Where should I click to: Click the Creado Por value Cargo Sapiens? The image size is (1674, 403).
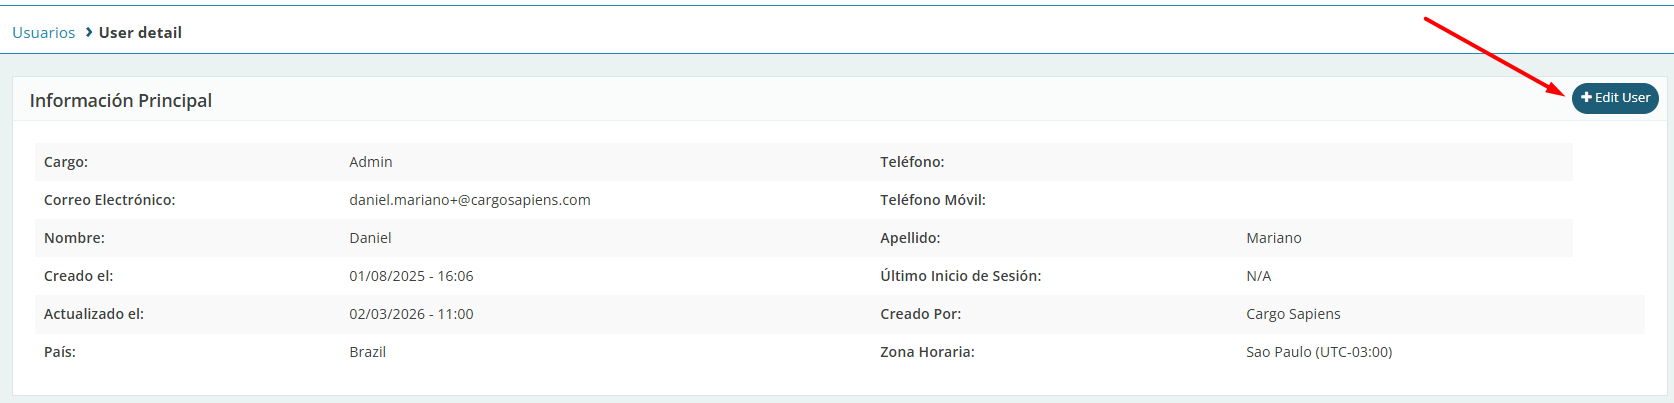[1293, 314]
